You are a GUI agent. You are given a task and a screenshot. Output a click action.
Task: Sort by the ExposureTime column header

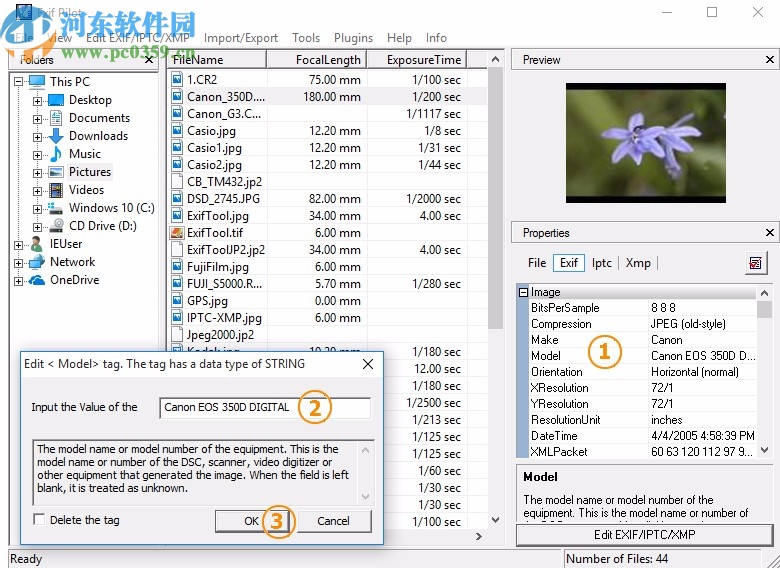[x=417, y=60]
